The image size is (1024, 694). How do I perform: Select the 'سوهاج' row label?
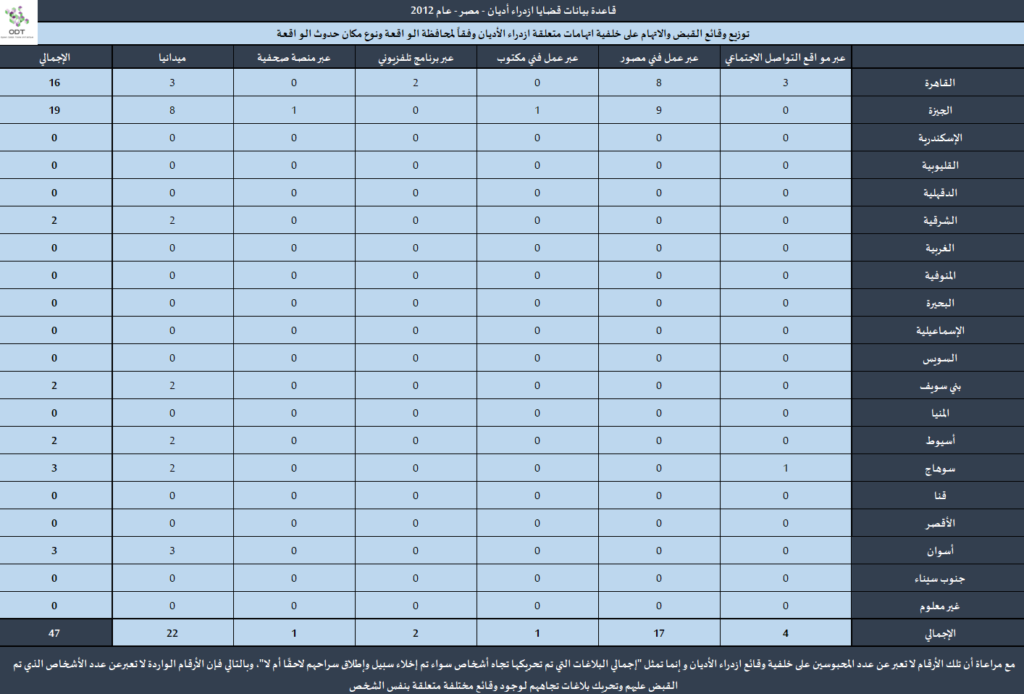click(x=940, y=468)
